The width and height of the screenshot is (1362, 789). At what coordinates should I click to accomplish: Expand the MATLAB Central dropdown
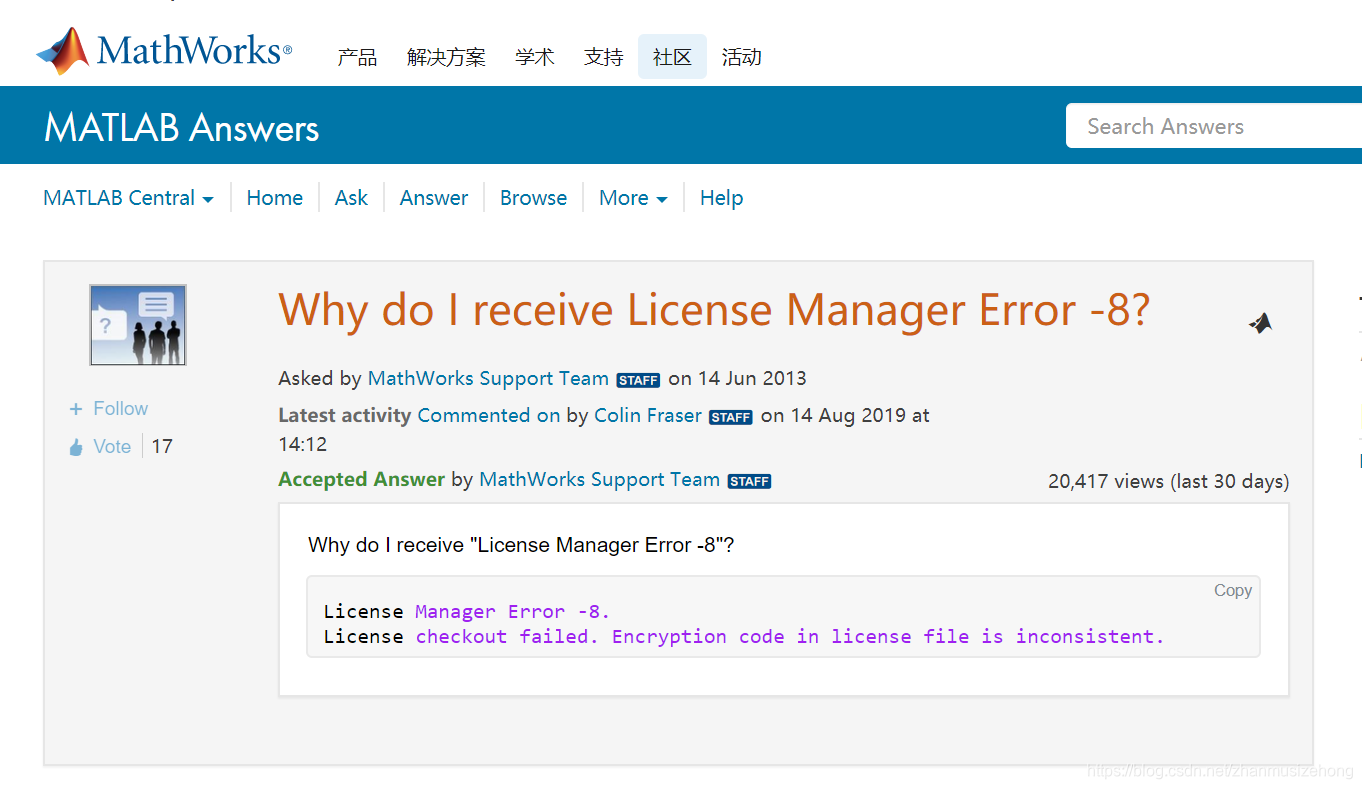click(128, 198)
